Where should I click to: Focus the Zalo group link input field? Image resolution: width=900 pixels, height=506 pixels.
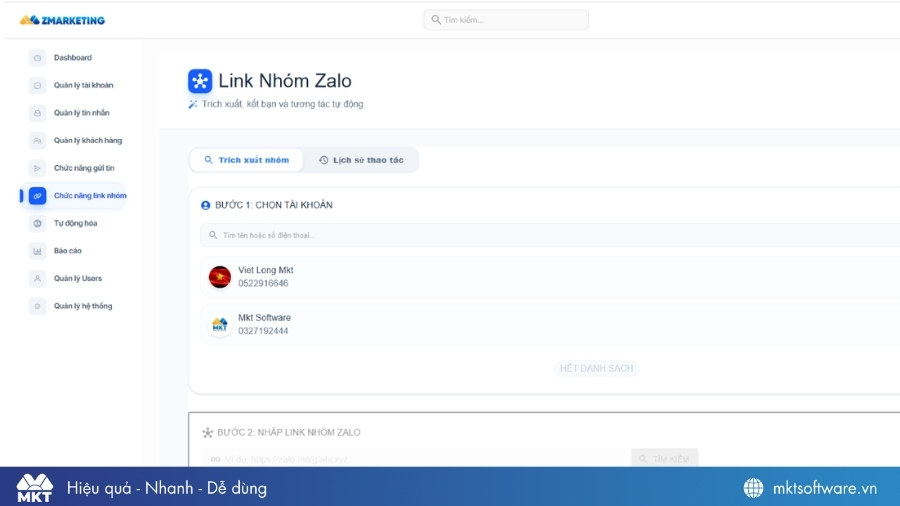pos(413,459)
